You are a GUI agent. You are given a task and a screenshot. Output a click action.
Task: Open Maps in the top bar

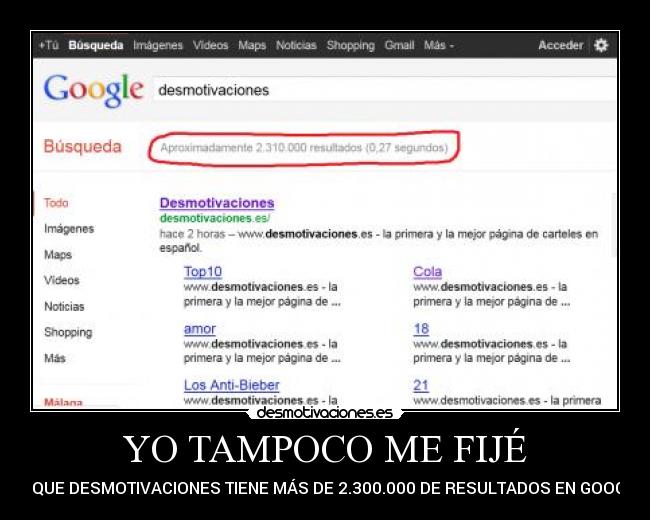tap(252, 45)
